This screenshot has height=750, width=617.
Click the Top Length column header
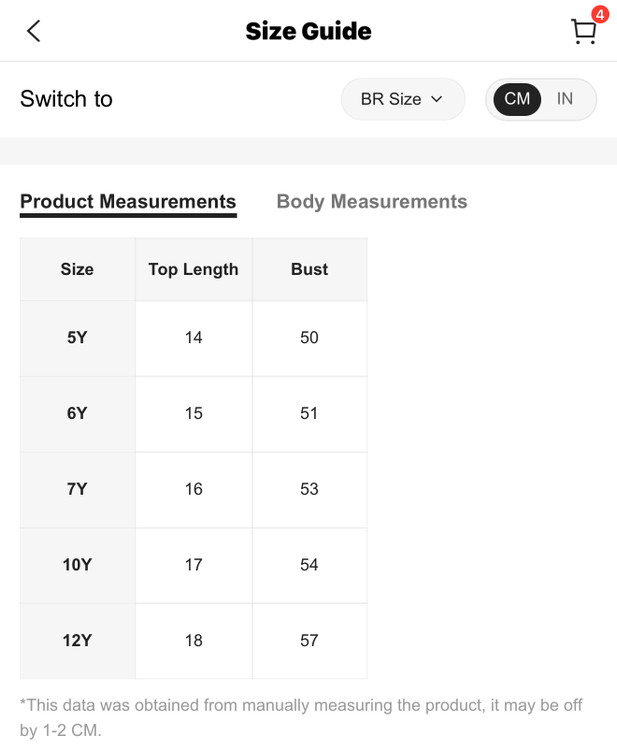pyautogui.click(x=193, y=269)
